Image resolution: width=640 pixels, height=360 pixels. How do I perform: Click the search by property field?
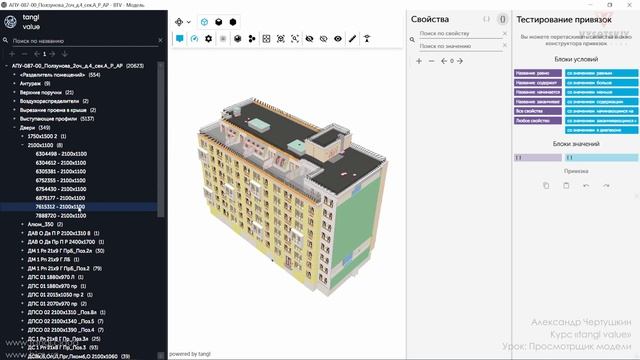(x=460, y=33)
